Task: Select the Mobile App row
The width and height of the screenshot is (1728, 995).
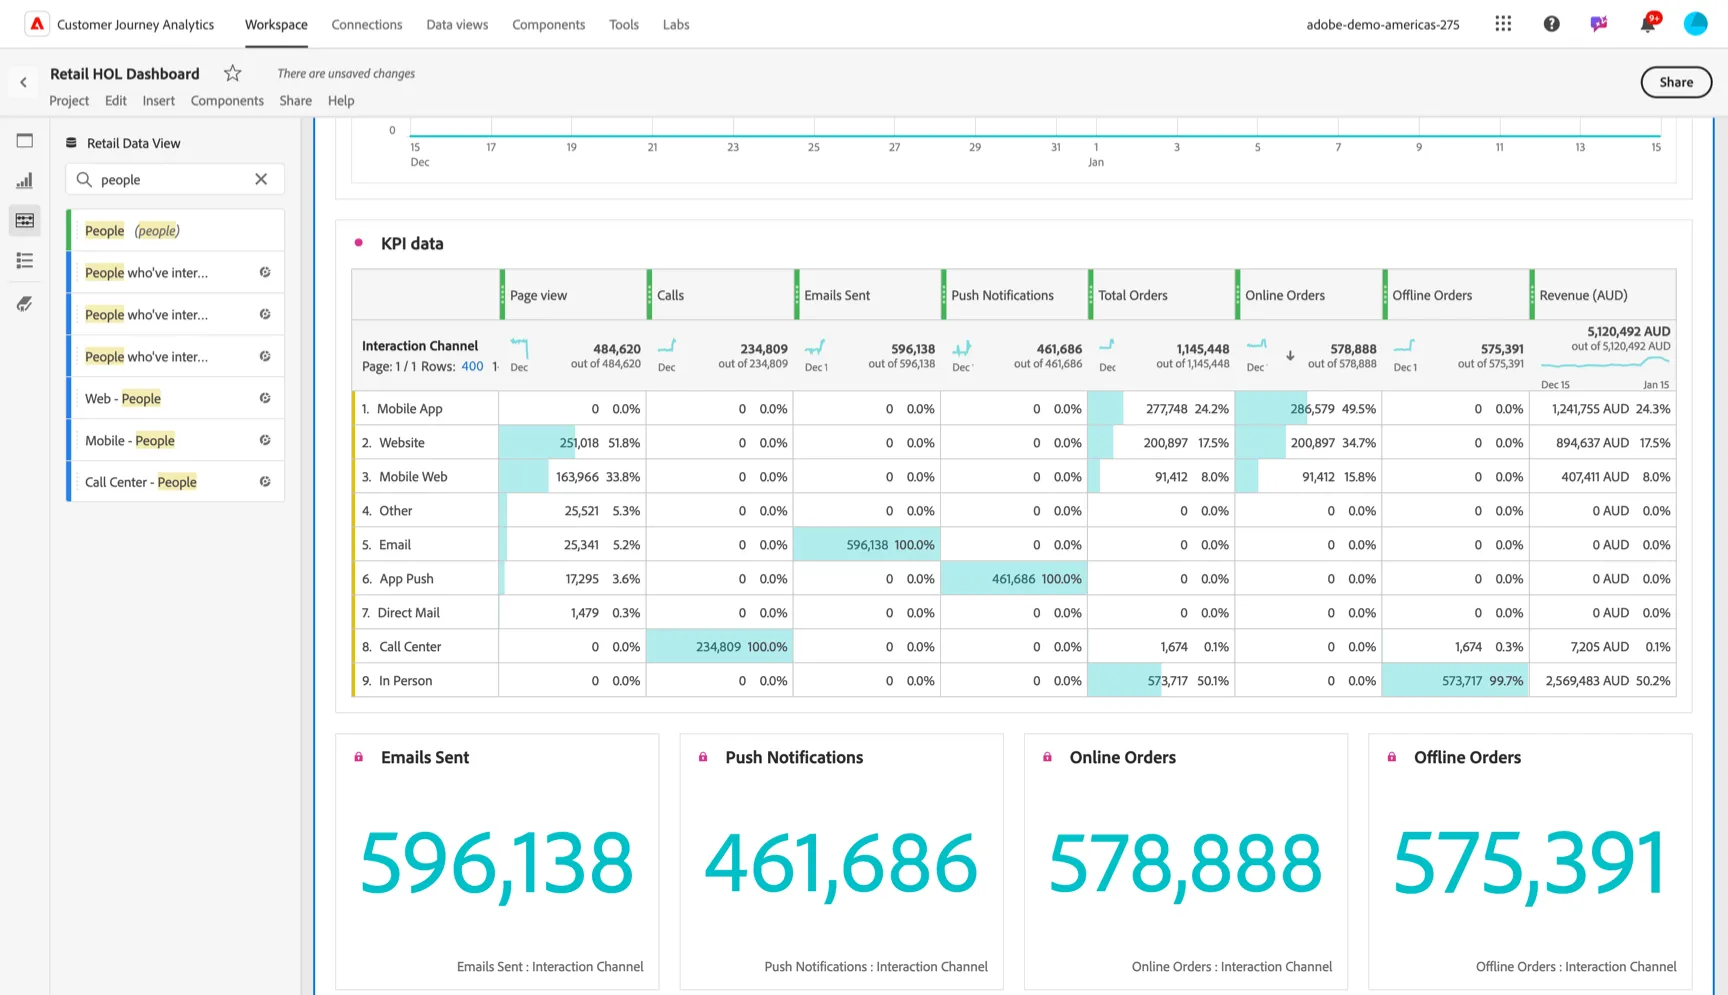Action: pyautogui.click(x=1014, y=409)
